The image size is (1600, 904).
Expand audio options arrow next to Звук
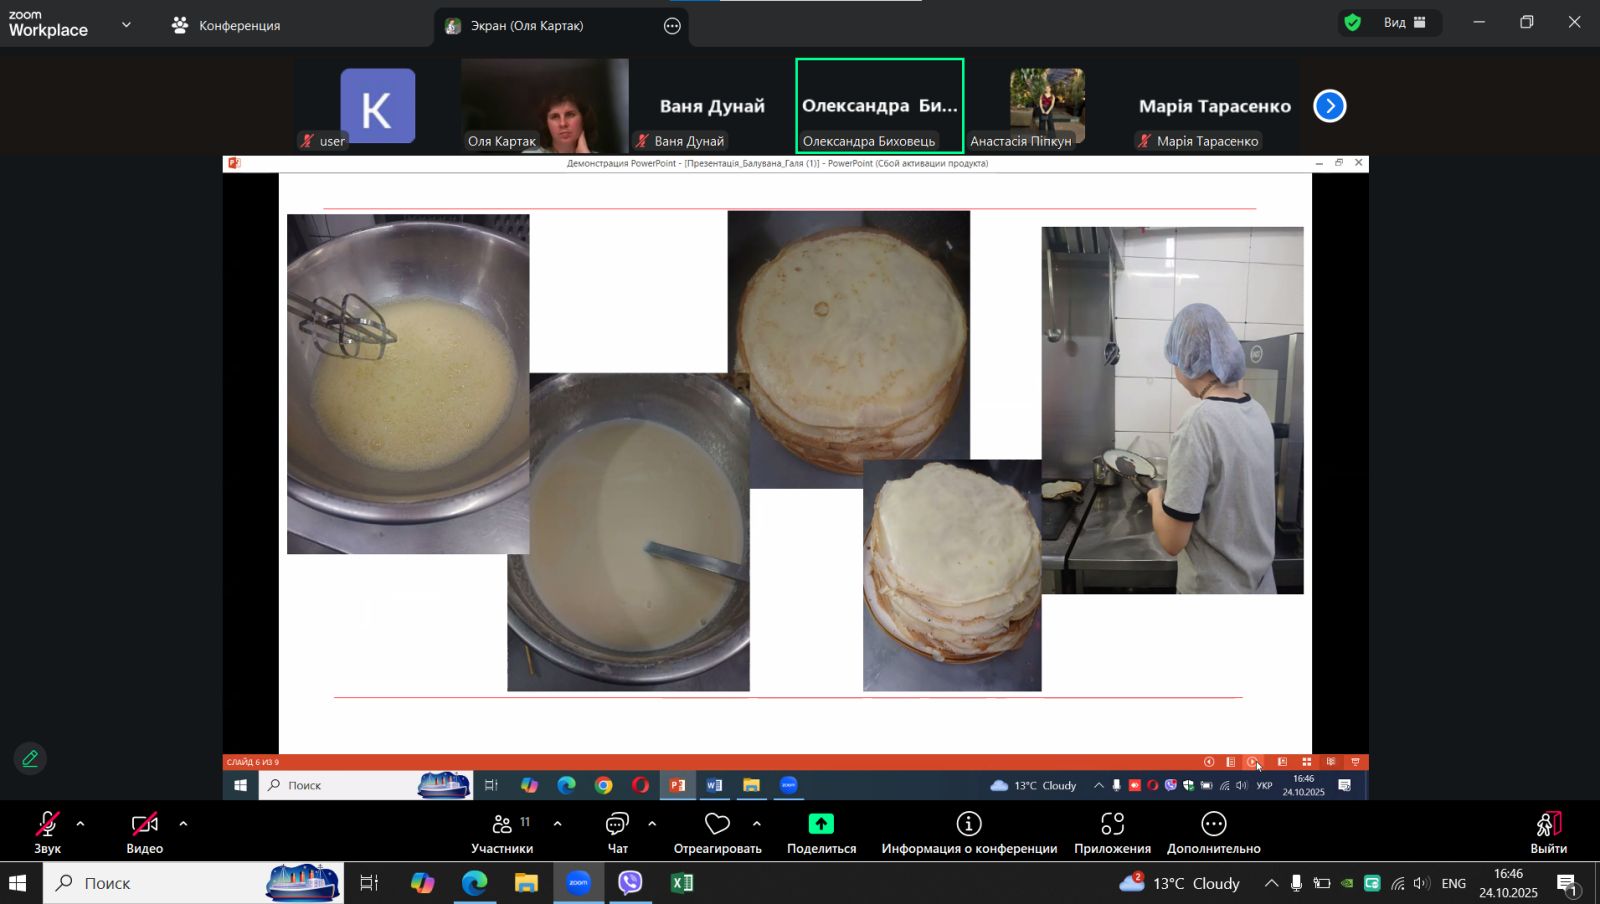[80, 824]
